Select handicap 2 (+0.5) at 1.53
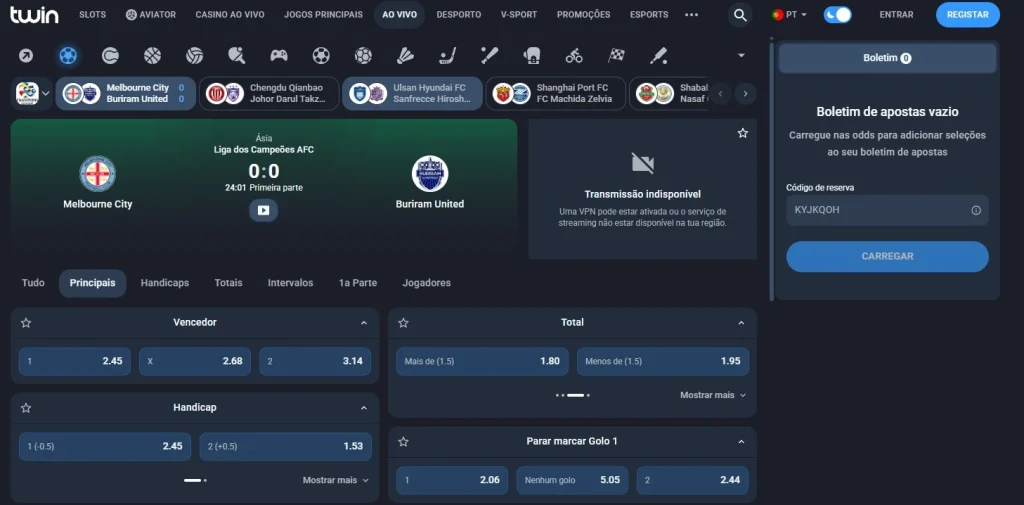1024x505 pixels. click(x=285, y=446)
